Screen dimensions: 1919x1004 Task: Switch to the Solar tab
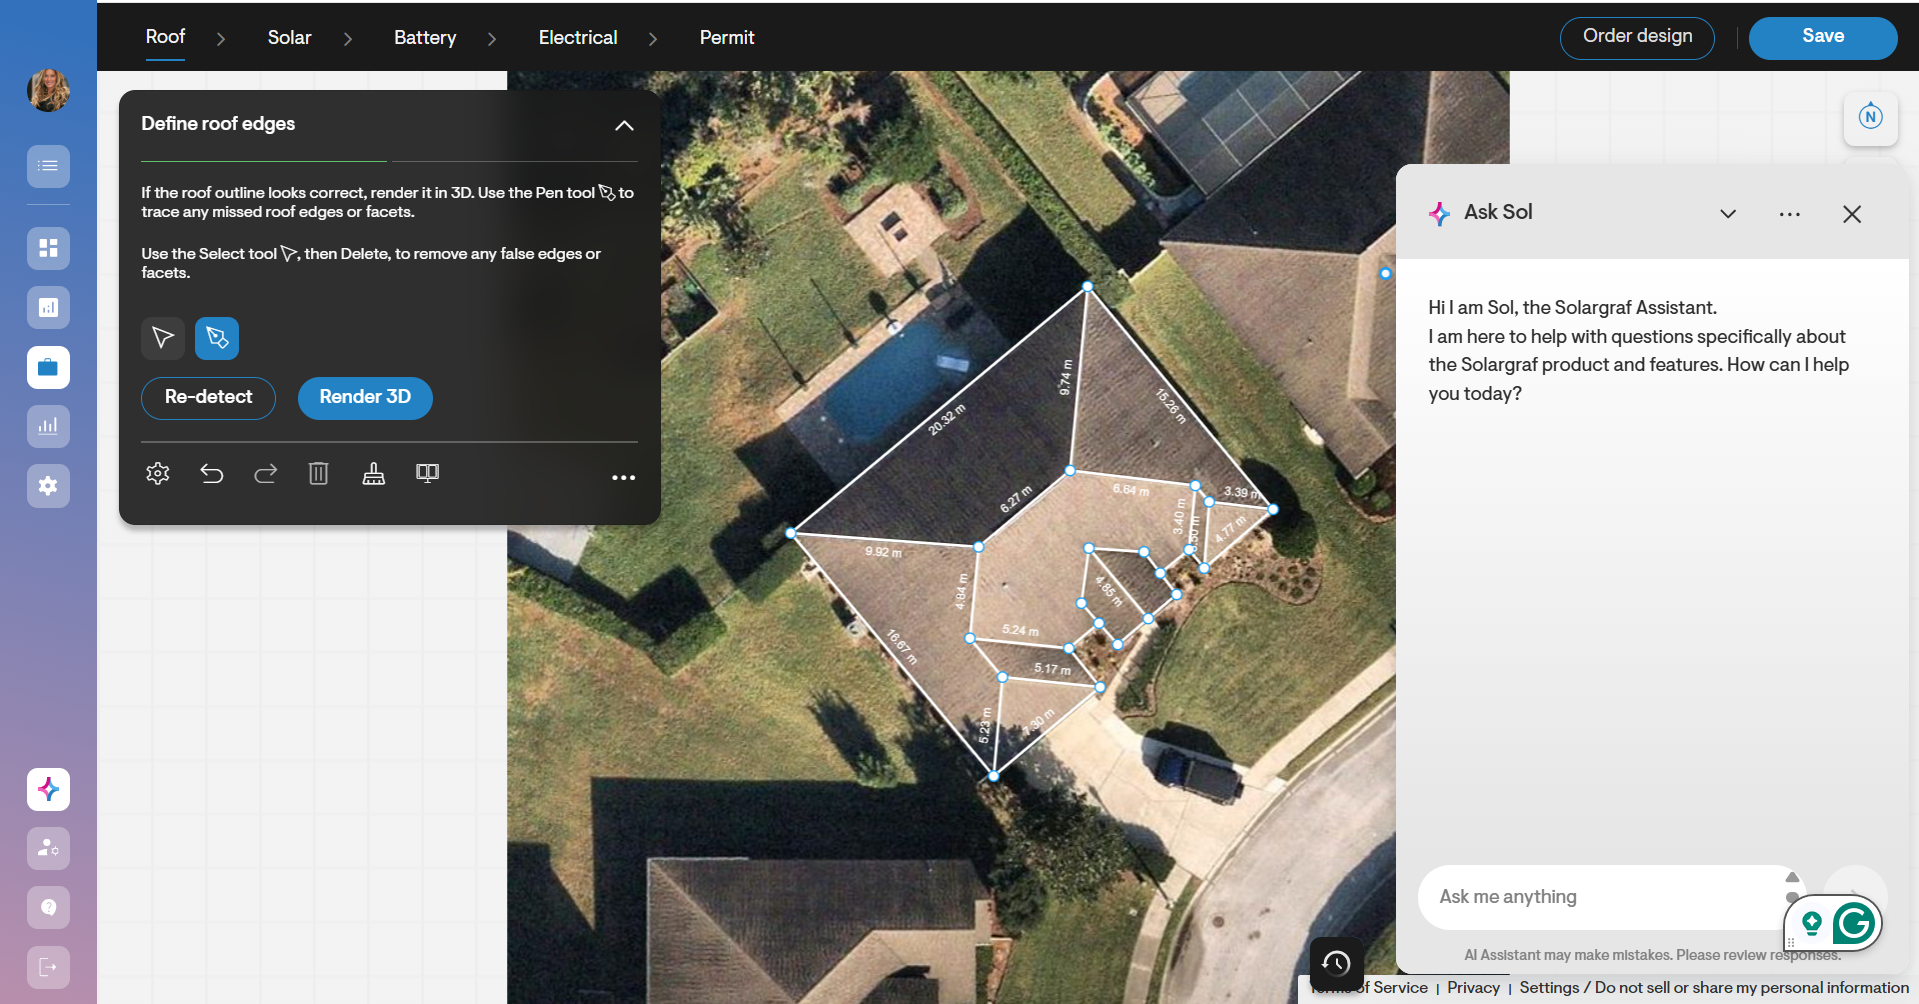[x=289, y=38]
